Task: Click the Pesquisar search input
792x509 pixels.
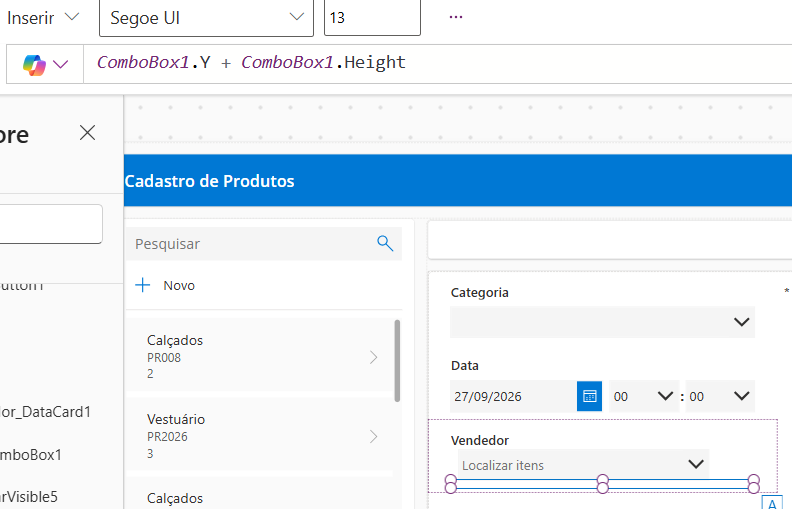Action: click(264, 244)
